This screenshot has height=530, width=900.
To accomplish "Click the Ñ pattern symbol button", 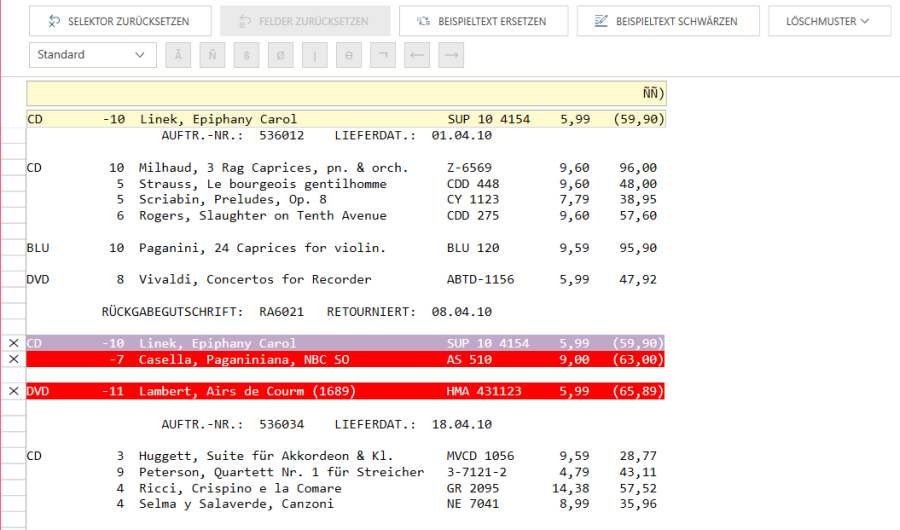I will click(x=212, y=55).
